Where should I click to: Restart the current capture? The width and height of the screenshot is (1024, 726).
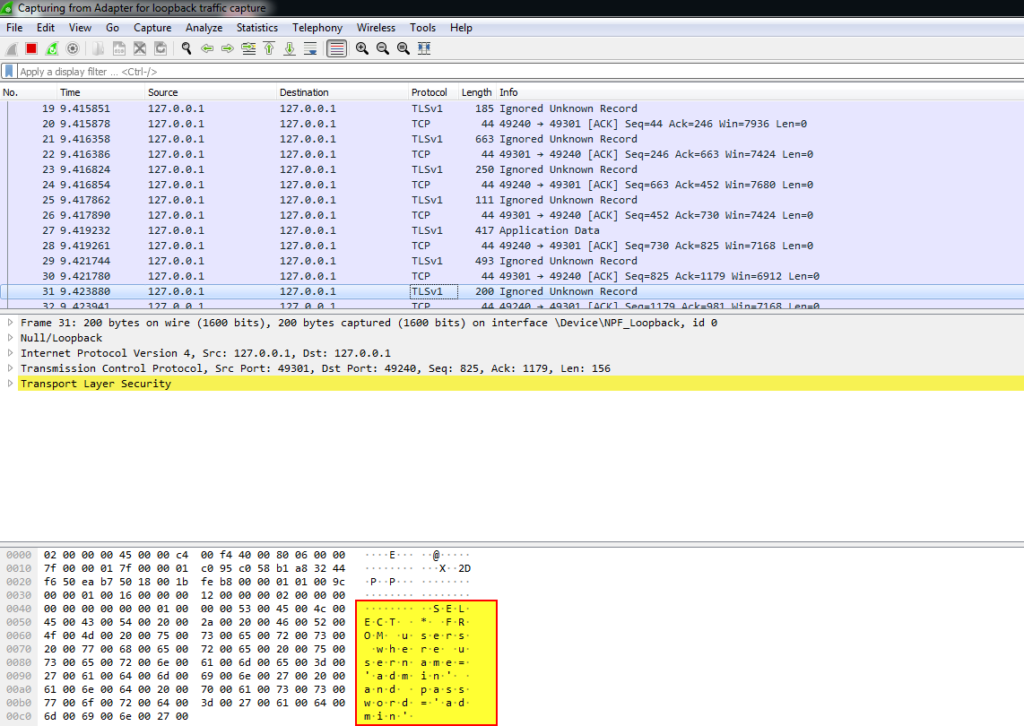click(51, 48)
